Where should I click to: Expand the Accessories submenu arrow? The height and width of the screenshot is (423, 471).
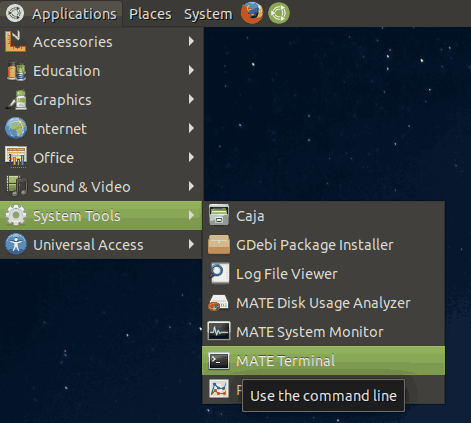191,41
